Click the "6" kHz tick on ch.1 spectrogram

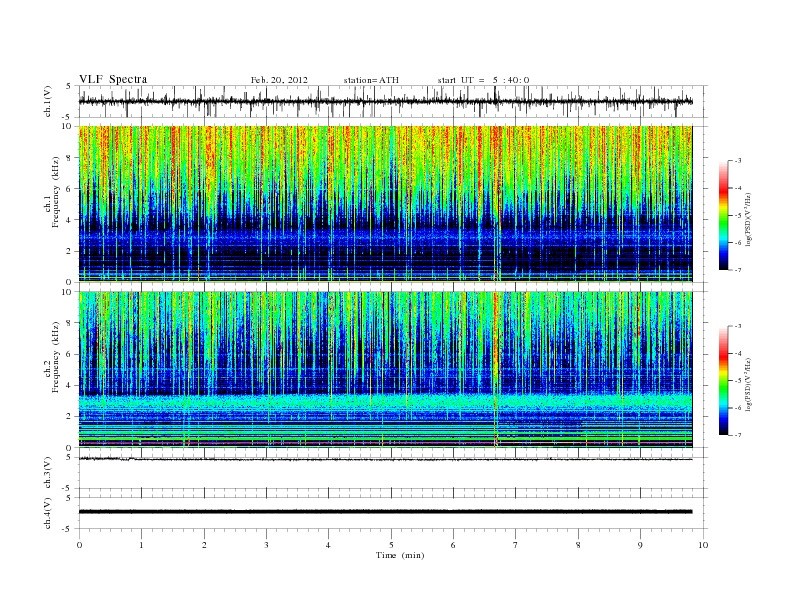pos(69,188)
